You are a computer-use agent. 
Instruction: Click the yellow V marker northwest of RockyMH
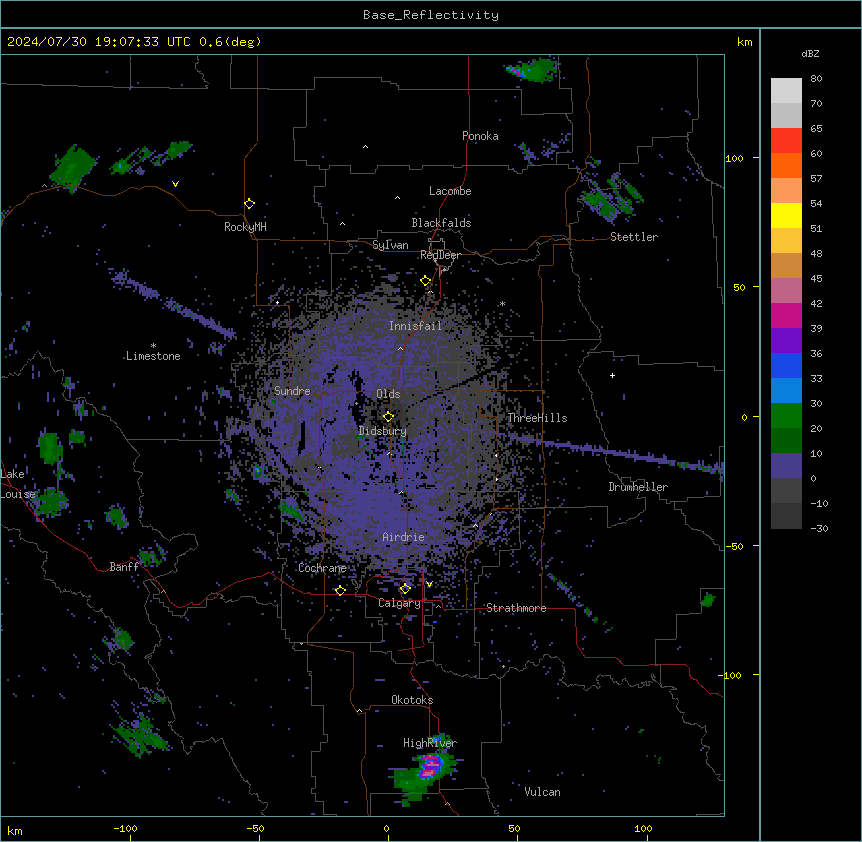tap(175, 184)
